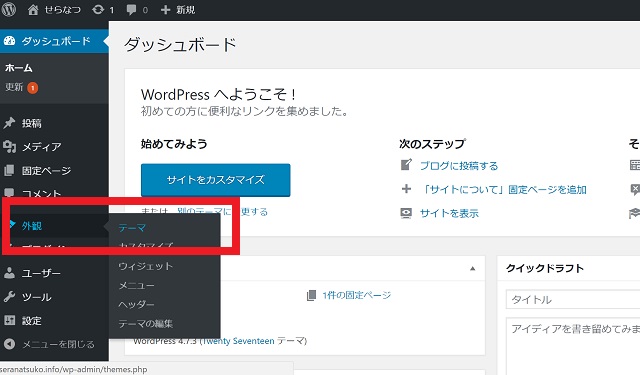Click the orange update count badge
Viewport: 640px width, 375px height.
click(33, 87)
